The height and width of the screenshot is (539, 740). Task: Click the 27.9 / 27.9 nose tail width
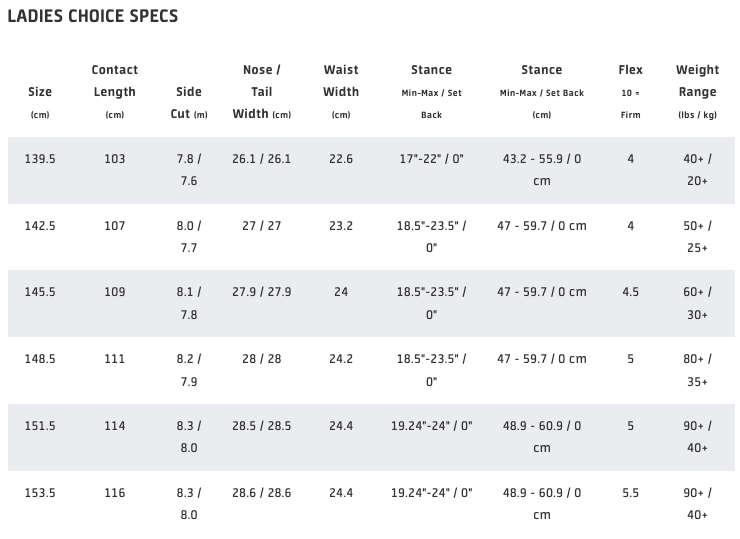pos(261,292)
